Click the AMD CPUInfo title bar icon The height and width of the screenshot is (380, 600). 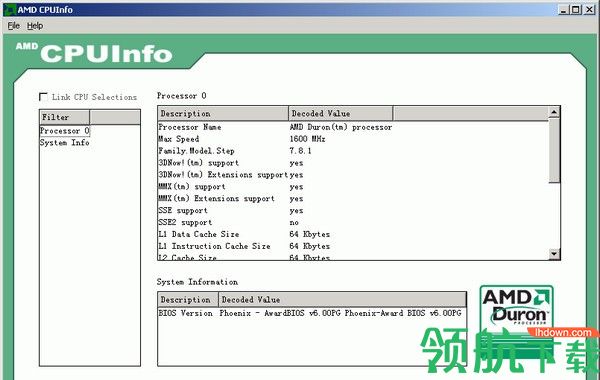click(x=10, y=10)
